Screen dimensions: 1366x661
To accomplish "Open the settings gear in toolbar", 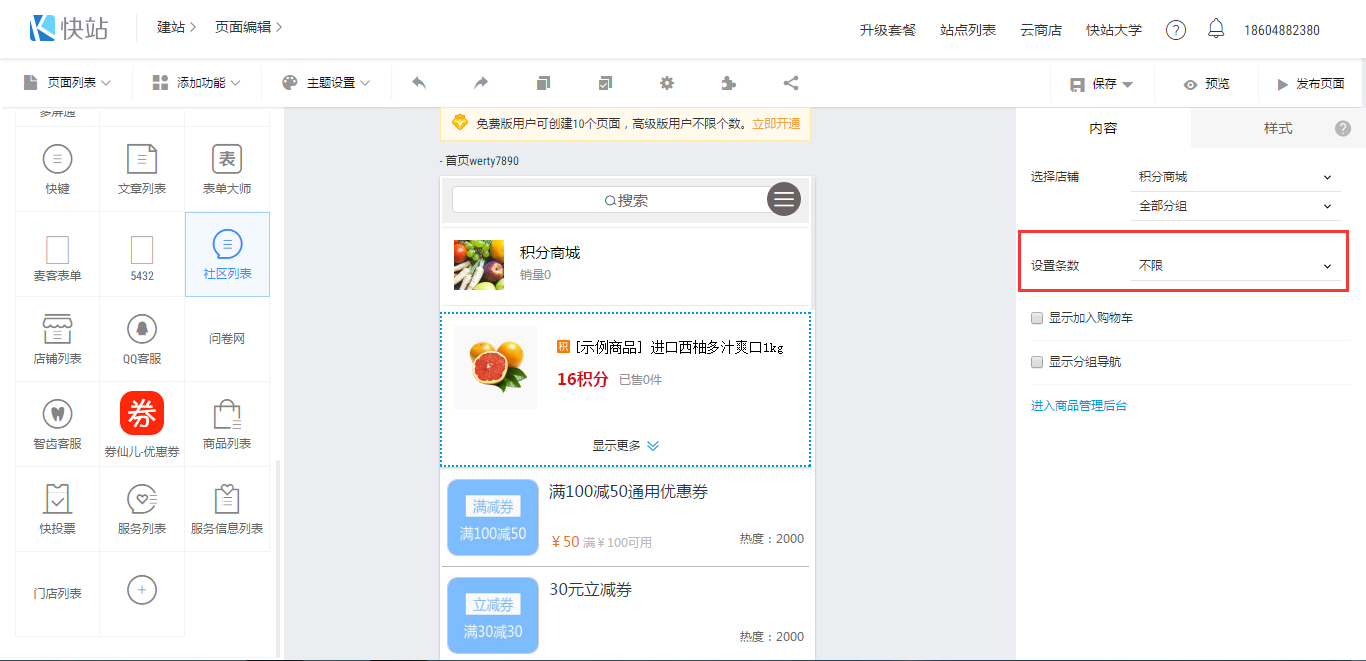I will point(667,83).
